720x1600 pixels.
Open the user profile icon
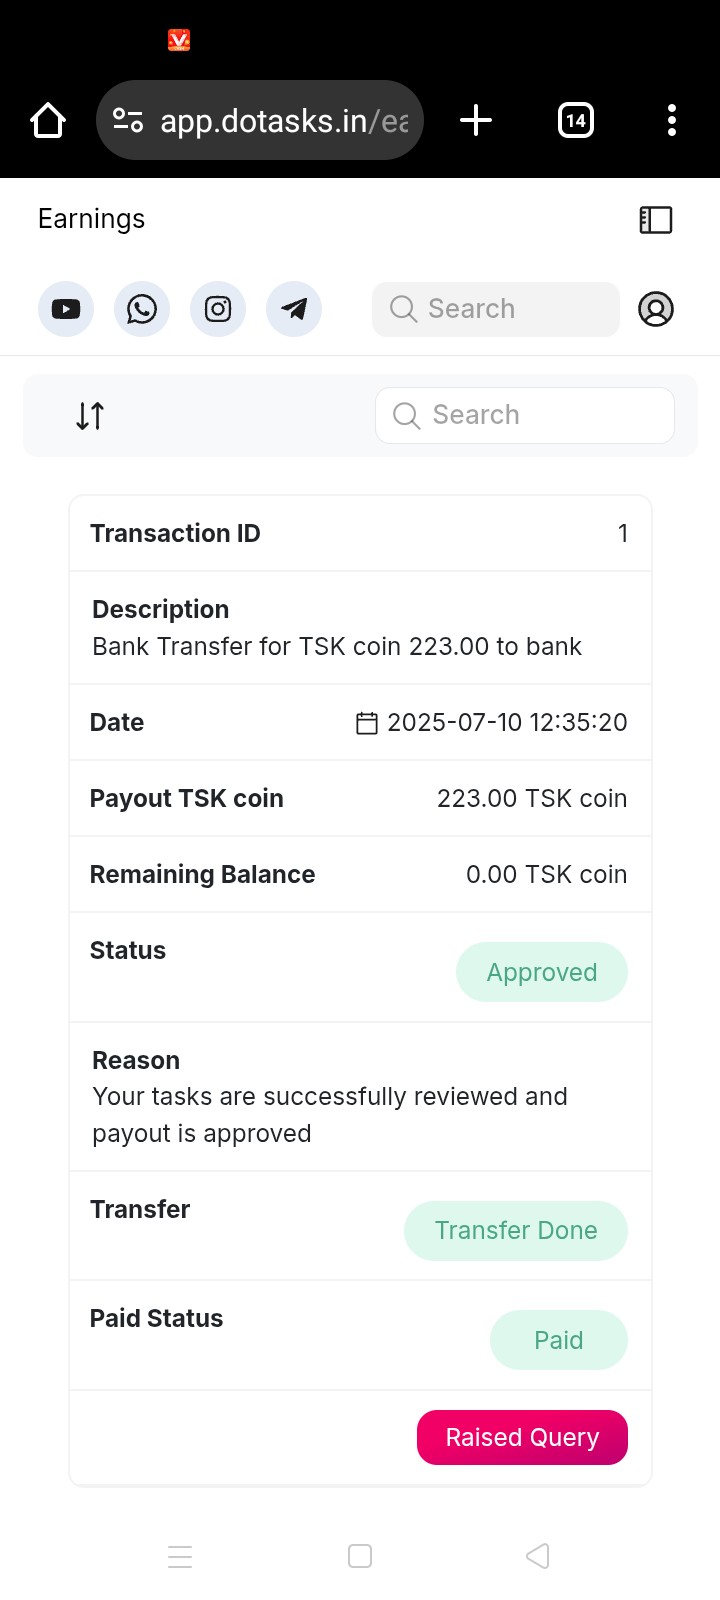click(656, 309)
